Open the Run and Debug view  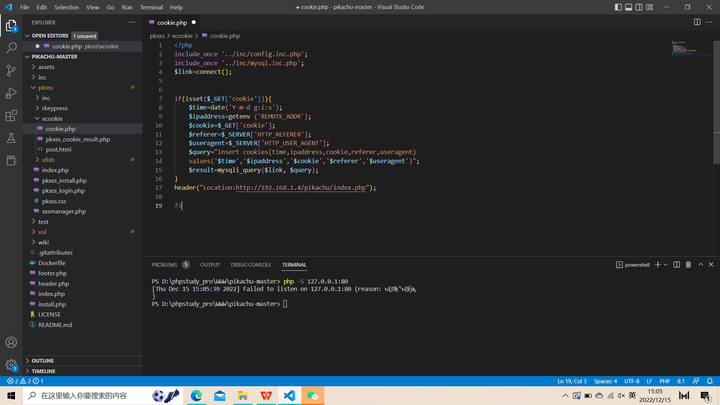click(11, 93)
